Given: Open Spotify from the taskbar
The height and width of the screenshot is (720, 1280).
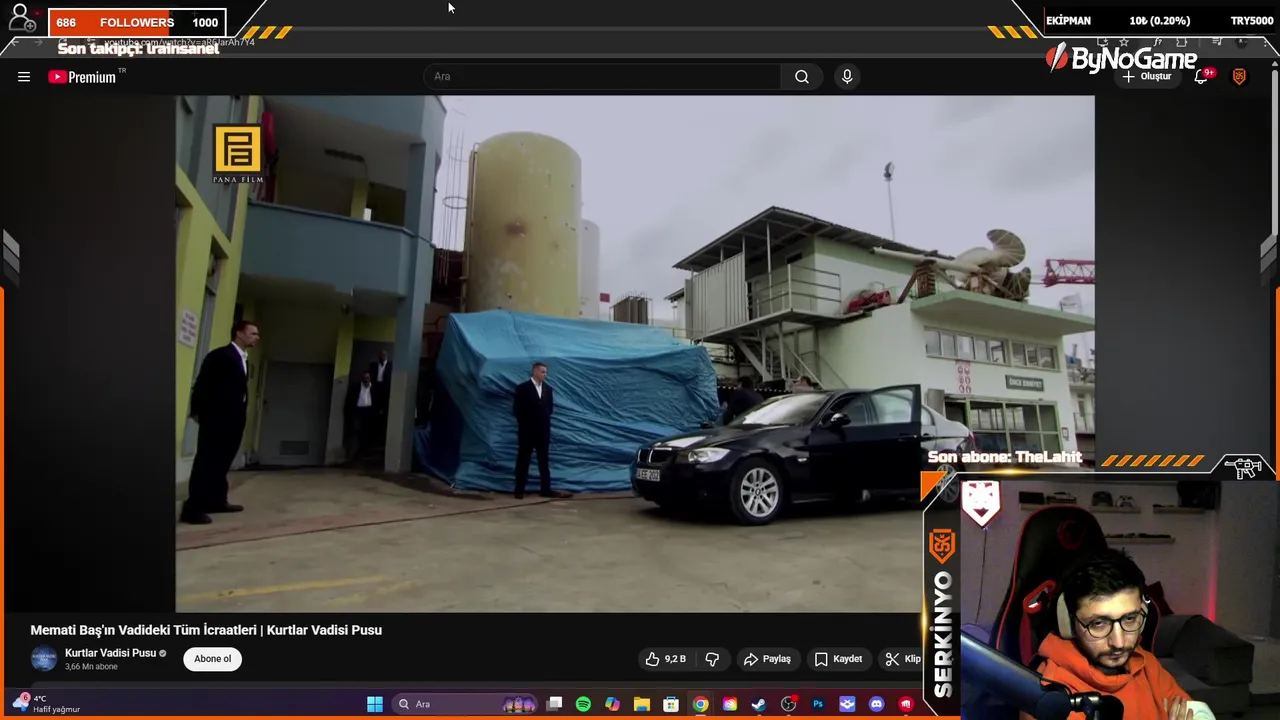Looking at the screenshot, I should tap(583, 704).
